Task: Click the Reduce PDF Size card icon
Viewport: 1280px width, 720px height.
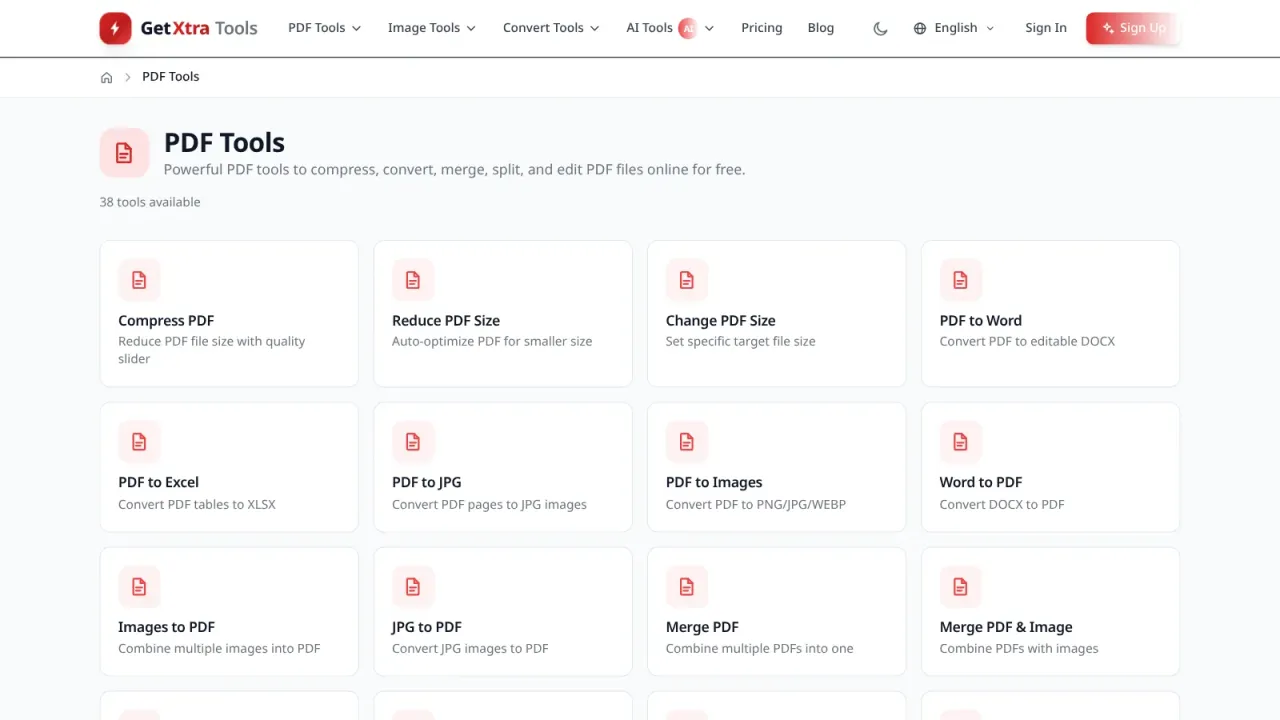Action: pos(413,280)
